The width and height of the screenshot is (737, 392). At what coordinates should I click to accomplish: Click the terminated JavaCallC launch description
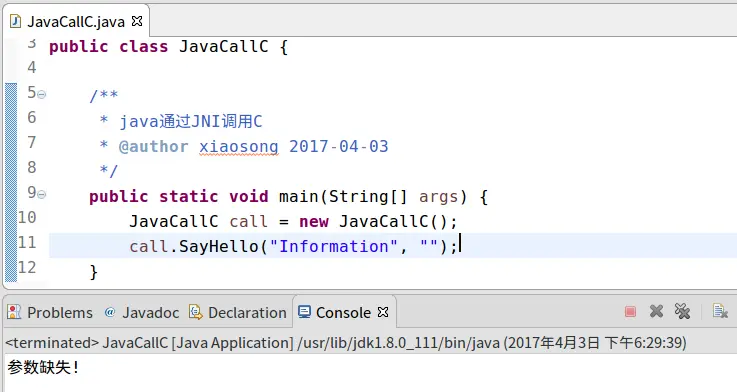(x=345, y=343)
